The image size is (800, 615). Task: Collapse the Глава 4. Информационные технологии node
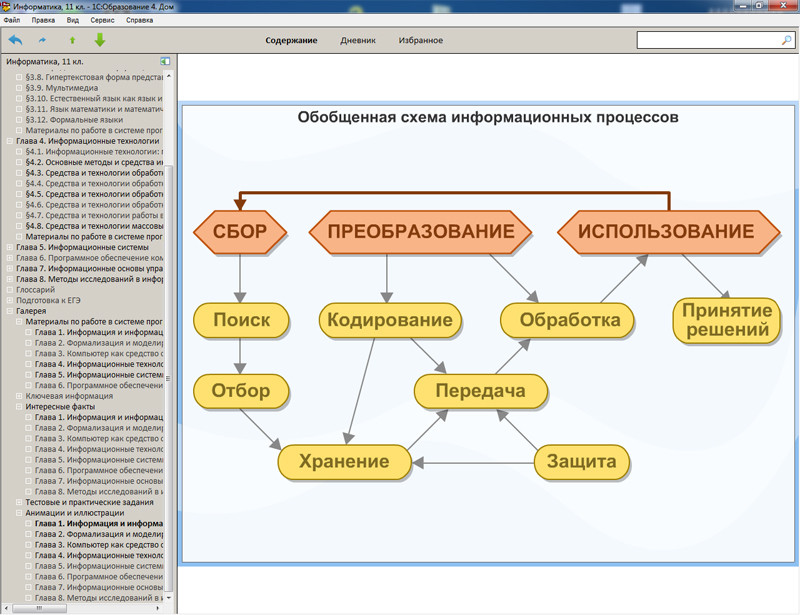tap(9, 141)
